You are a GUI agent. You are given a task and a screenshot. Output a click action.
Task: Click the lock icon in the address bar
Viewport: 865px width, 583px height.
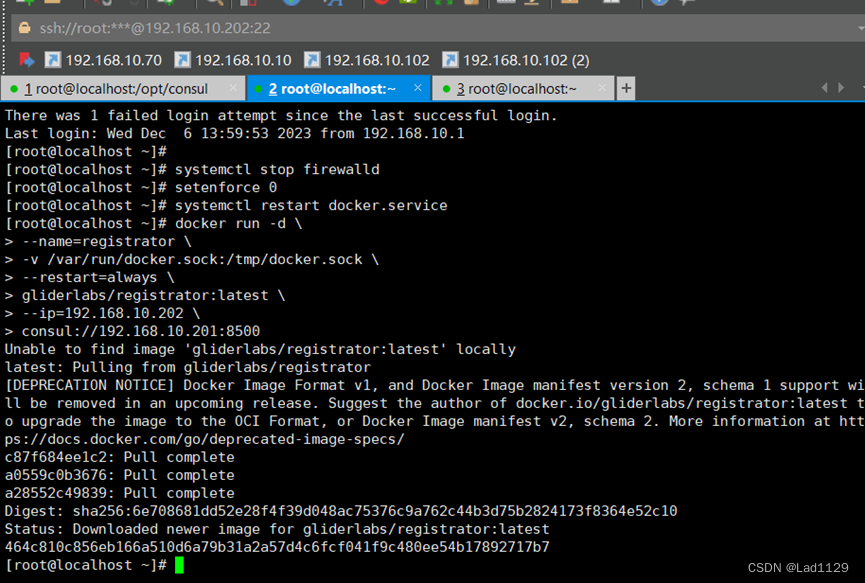pyautogui.click(x=22, y=29)
